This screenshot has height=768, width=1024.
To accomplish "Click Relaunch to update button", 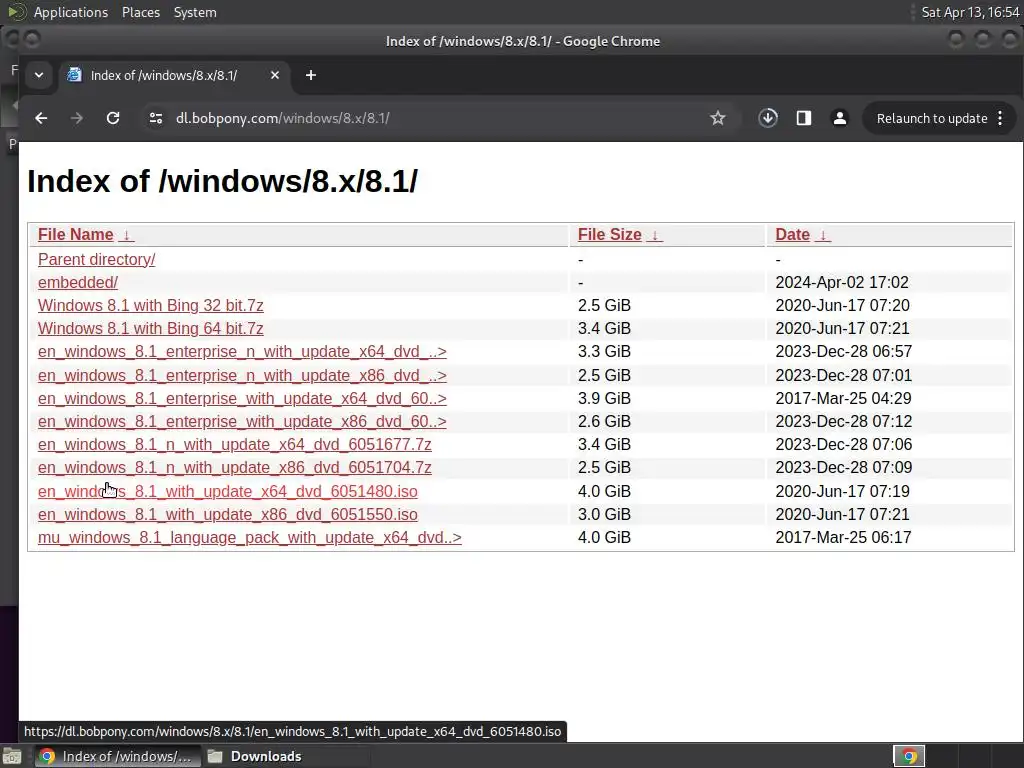I will pyautogui.click(x=932, y=118).
